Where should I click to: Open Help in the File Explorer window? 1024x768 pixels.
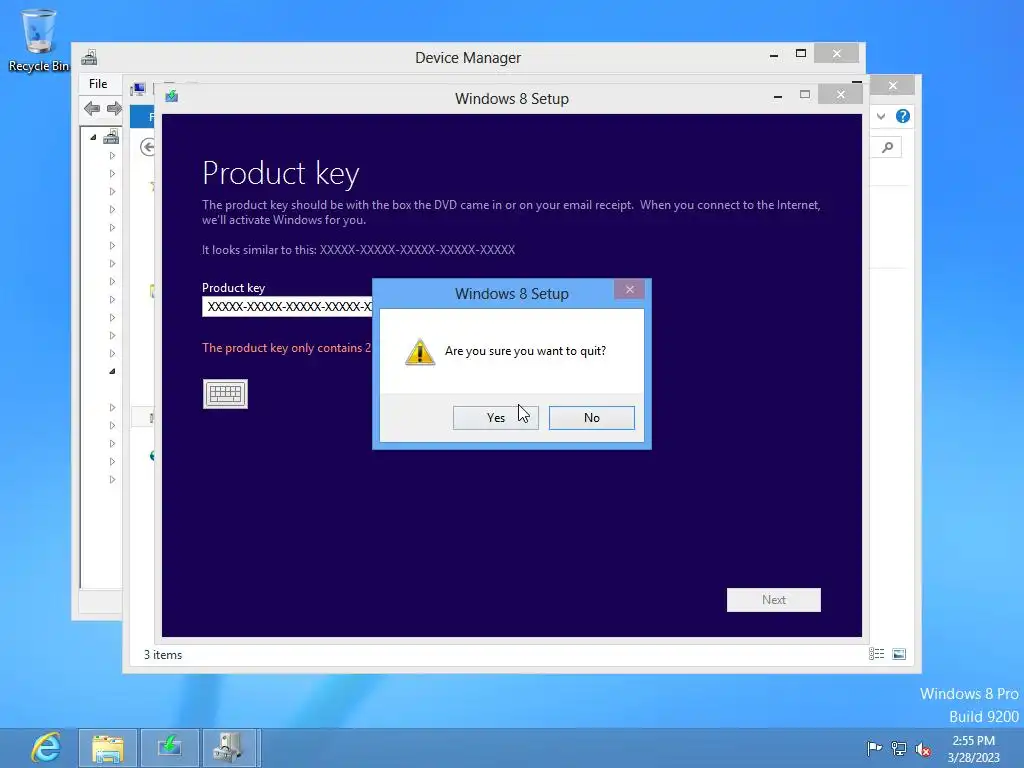click(x=903, y=116)
